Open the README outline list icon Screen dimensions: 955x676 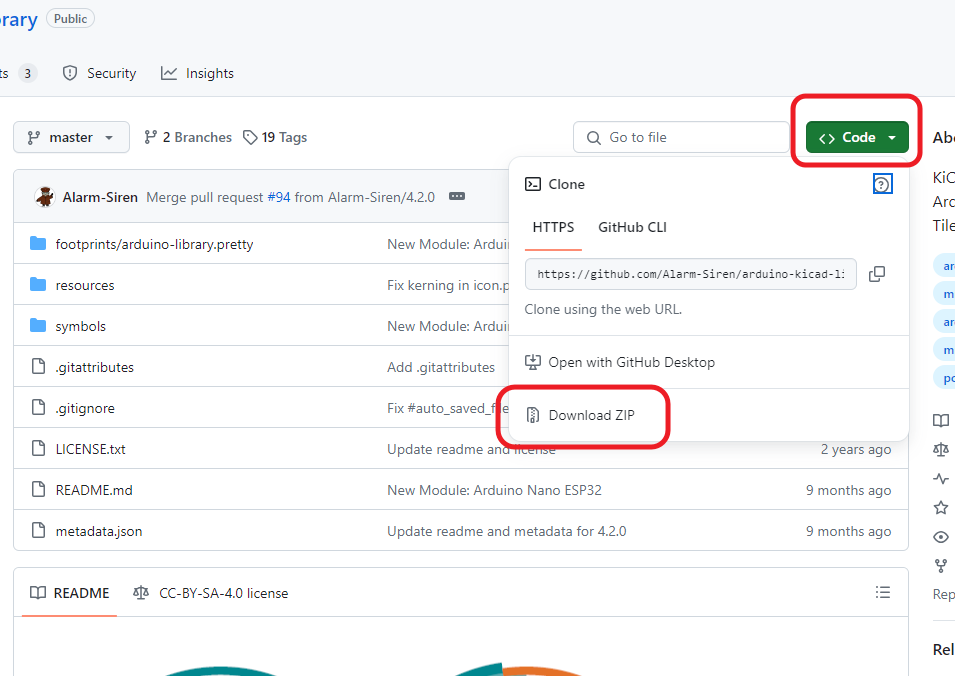tap(883, 592)
